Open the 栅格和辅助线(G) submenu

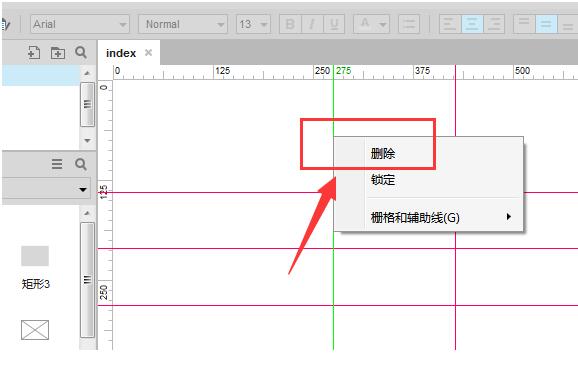428,218
